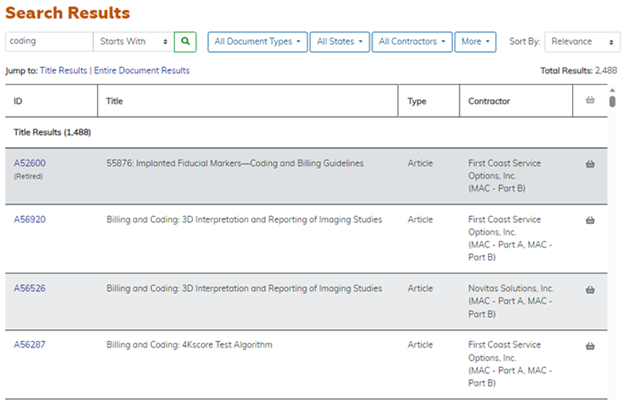Open the All Contractors filter dropdown
Image resolution: width=624 pixels, height=400 pixels.
coord(411,42)
